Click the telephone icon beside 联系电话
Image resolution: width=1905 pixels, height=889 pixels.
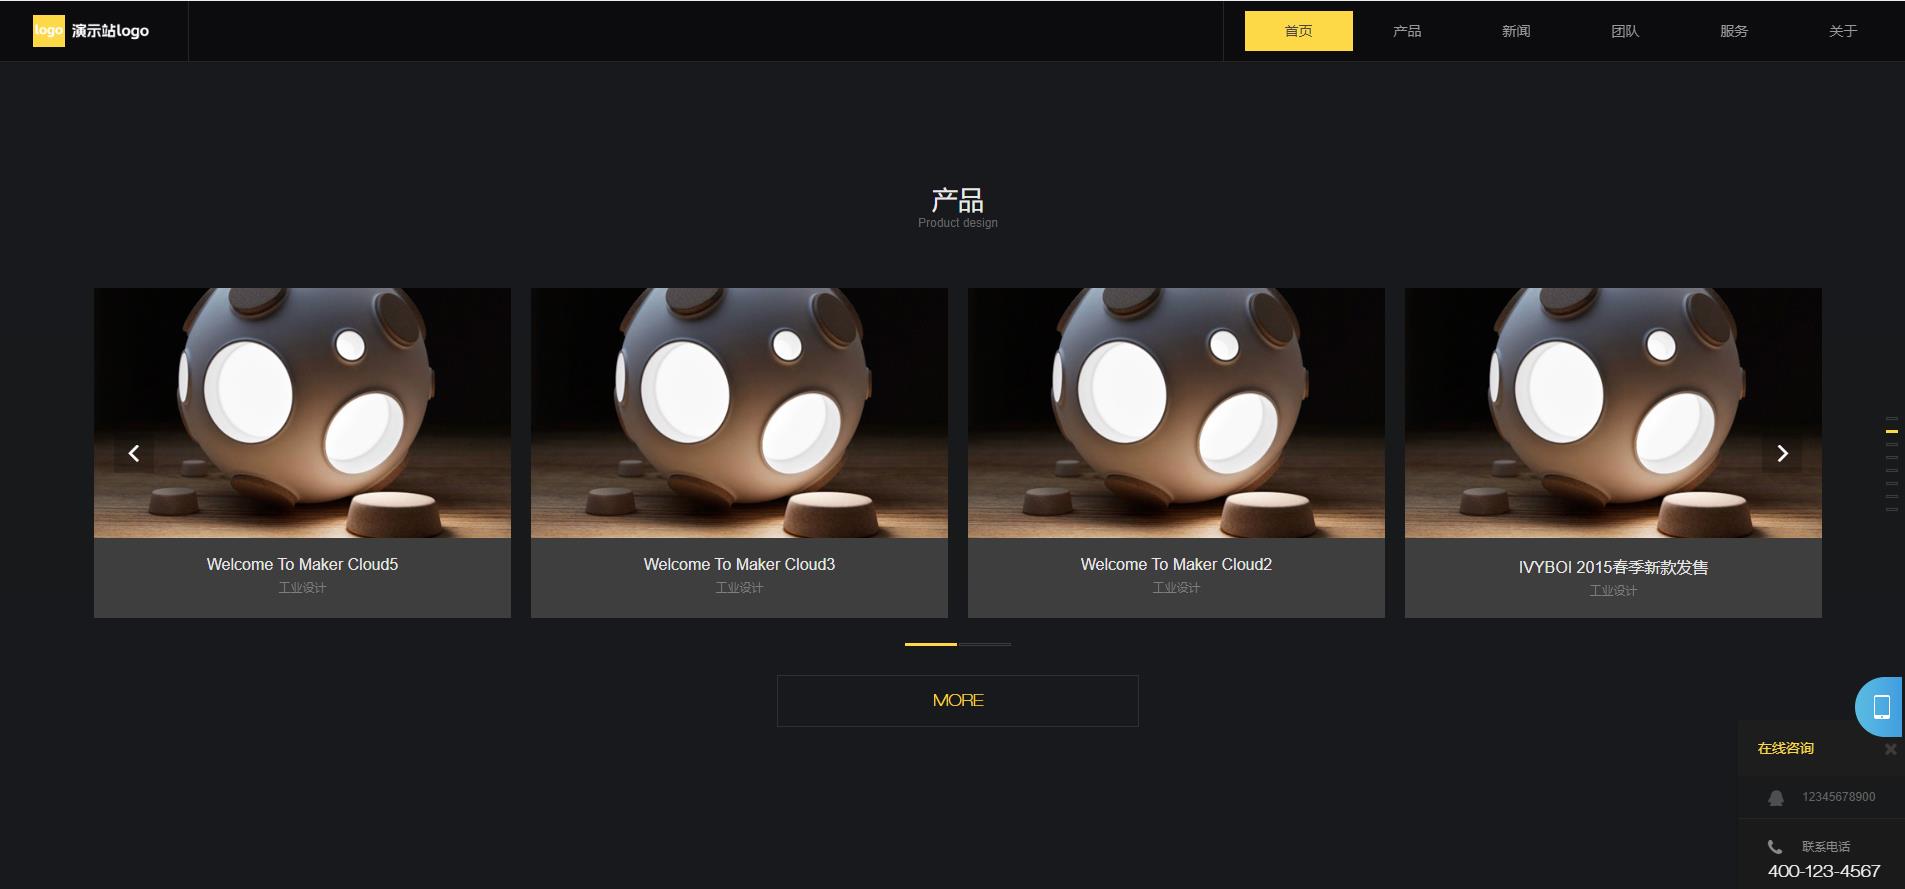pyautogui.click(x=1775, y=847)
